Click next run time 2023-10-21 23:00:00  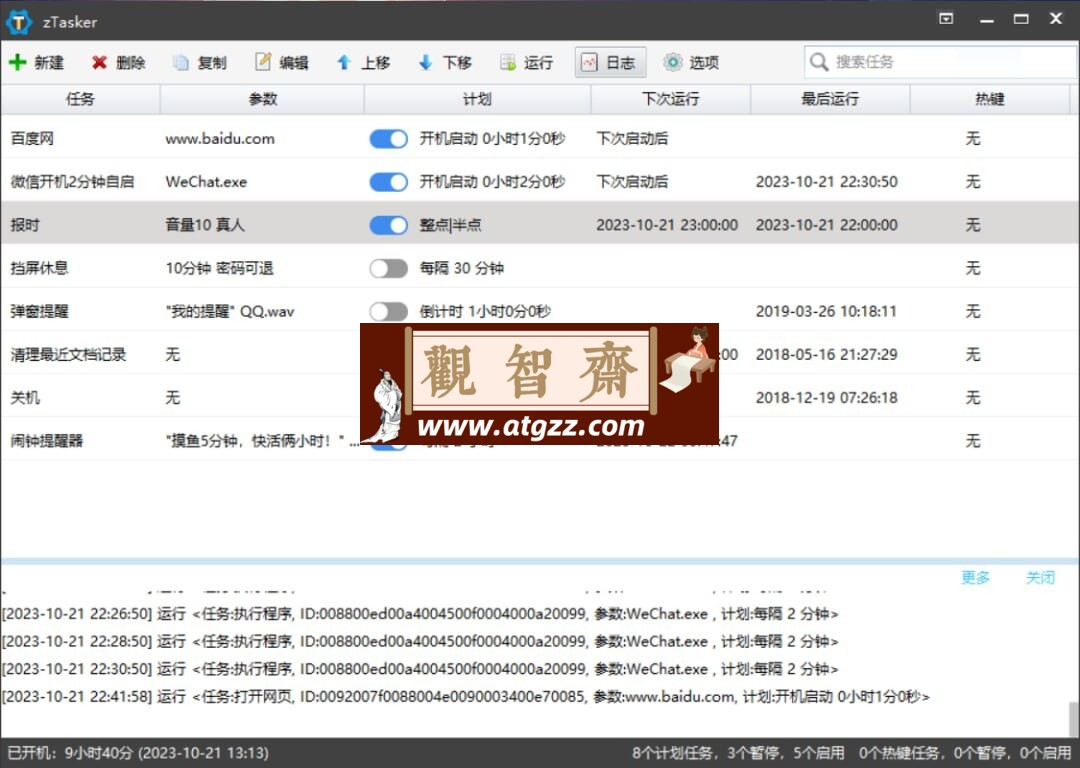pos(667,225)
